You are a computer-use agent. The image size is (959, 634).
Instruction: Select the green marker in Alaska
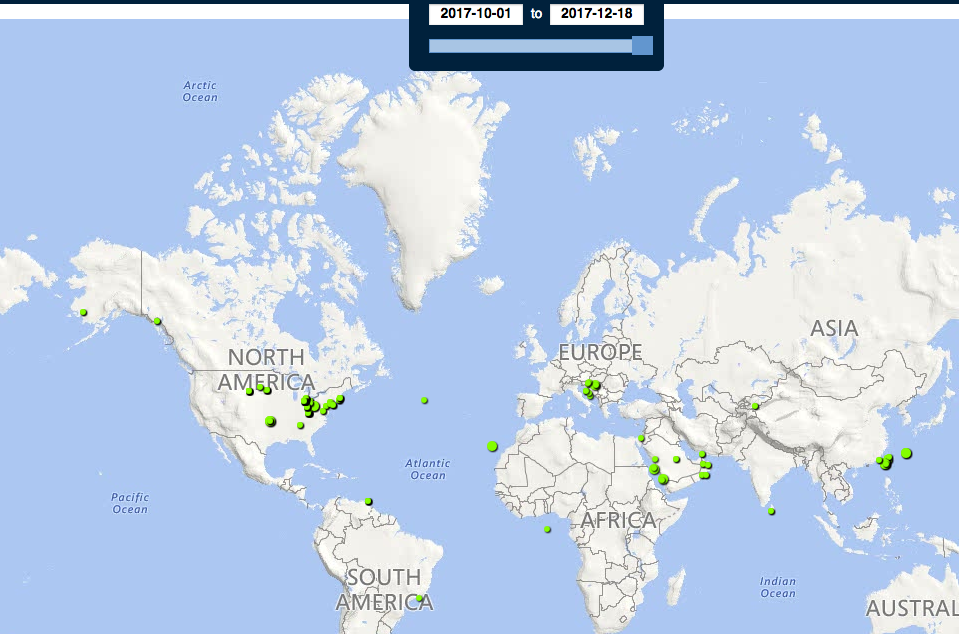coord(84,313)
